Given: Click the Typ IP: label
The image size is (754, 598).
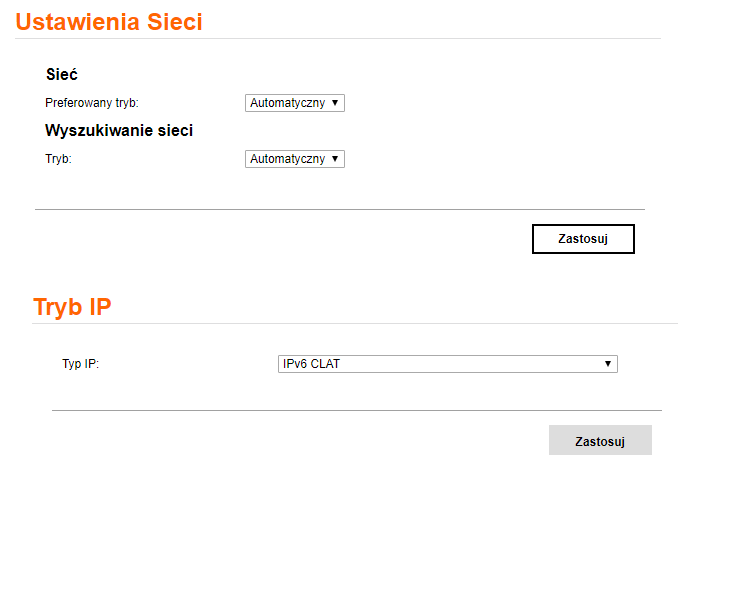Looking at the screenshot, I should tap(81, 364).
